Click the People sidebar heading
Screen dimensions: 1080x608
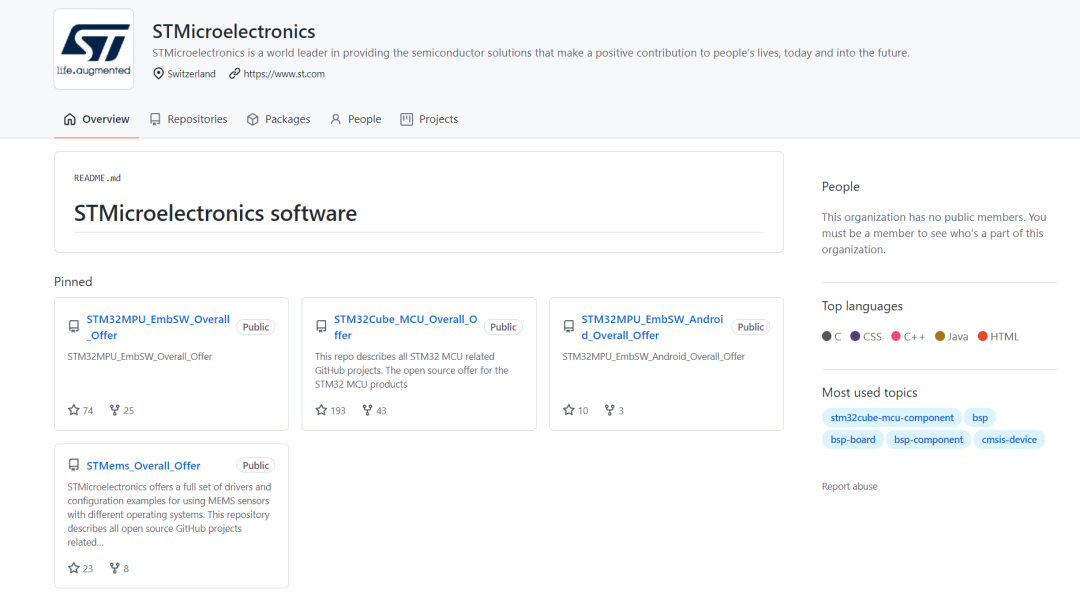pos(840,187)
